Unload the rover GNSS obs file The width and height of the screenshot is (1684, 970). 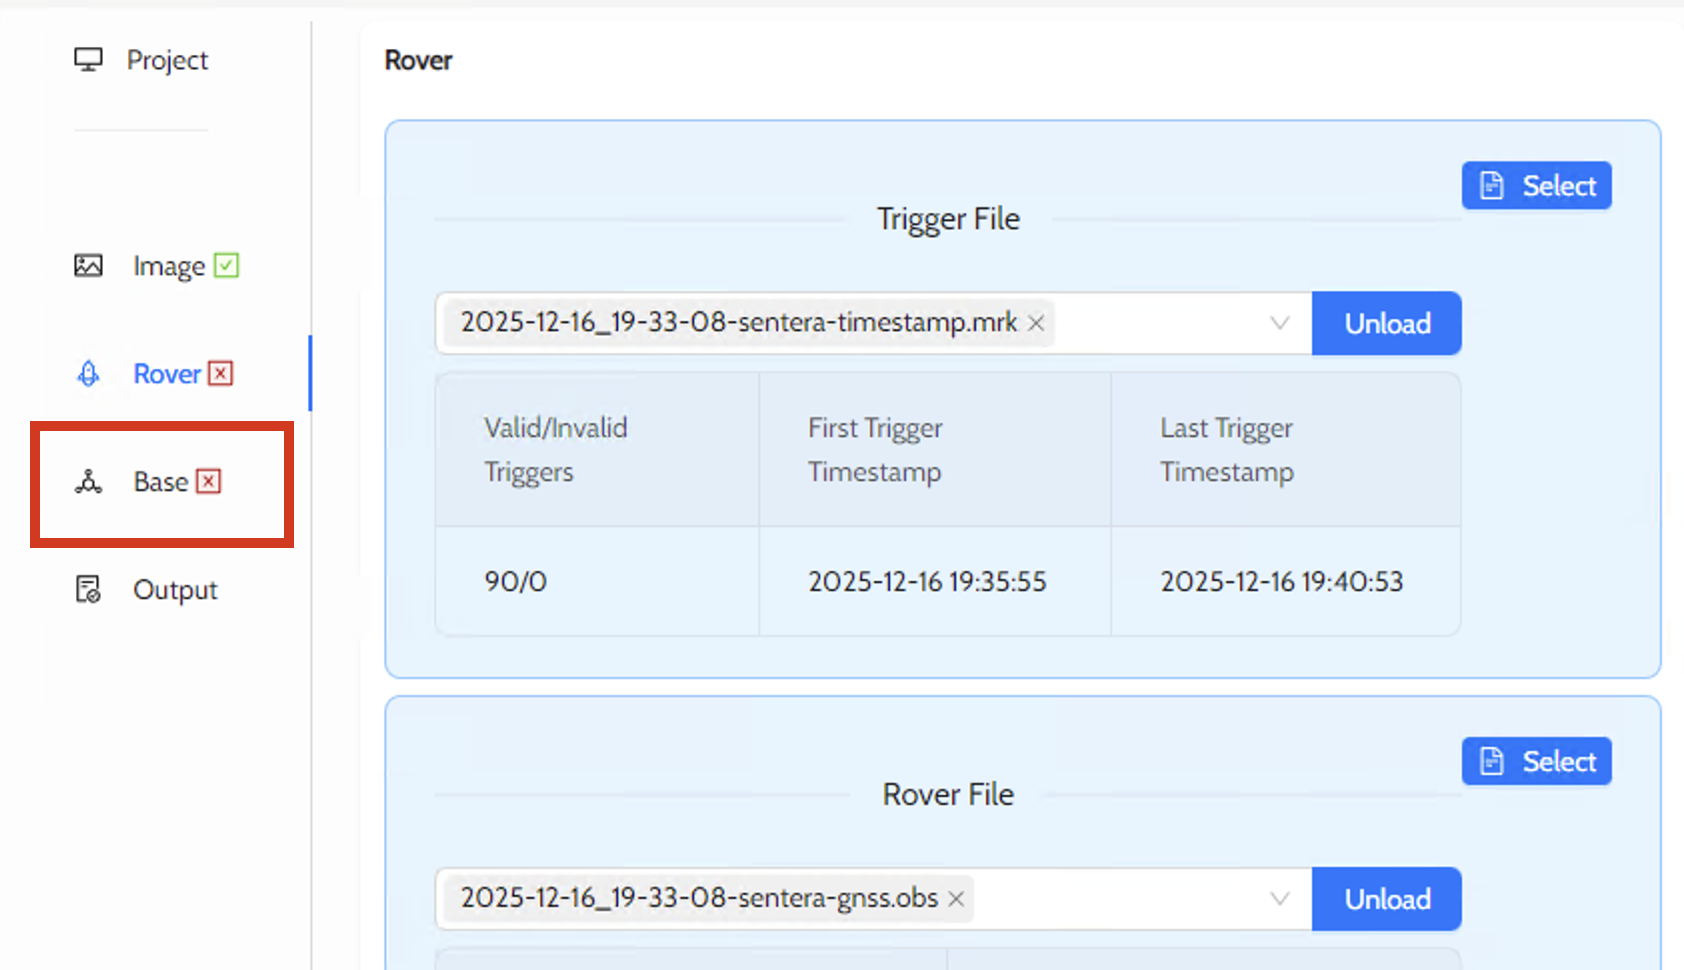click(x=1386, y=899)
